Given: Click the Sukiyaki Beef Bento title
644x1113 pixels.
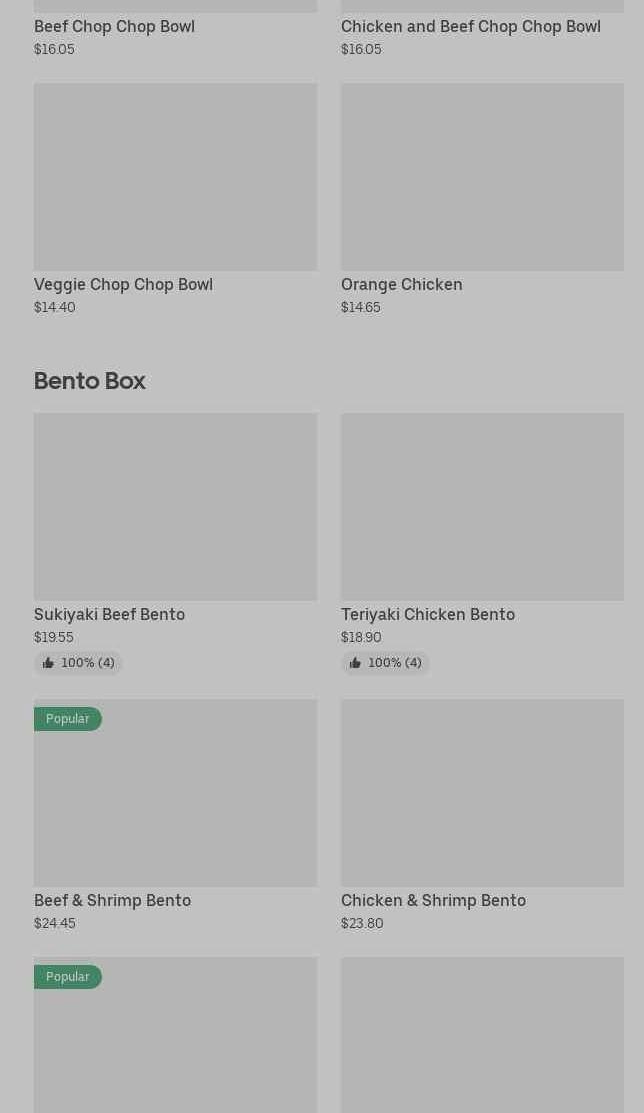Looking at the screenshot, I should (x=109, y=614).
